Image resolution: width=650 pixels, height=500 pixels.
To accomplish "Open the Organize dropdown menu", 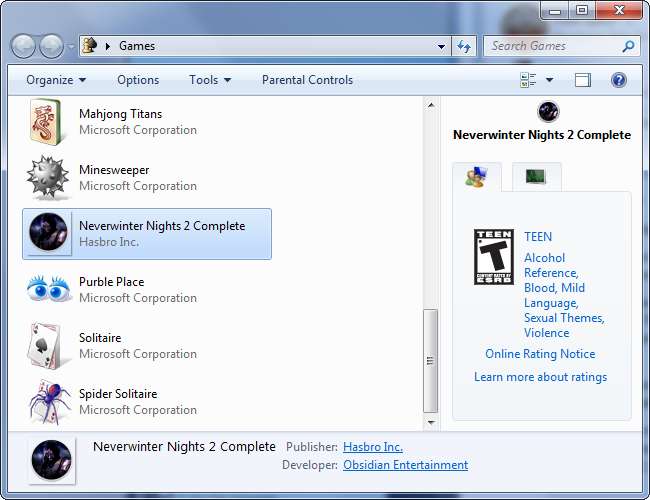I will 56,80.
